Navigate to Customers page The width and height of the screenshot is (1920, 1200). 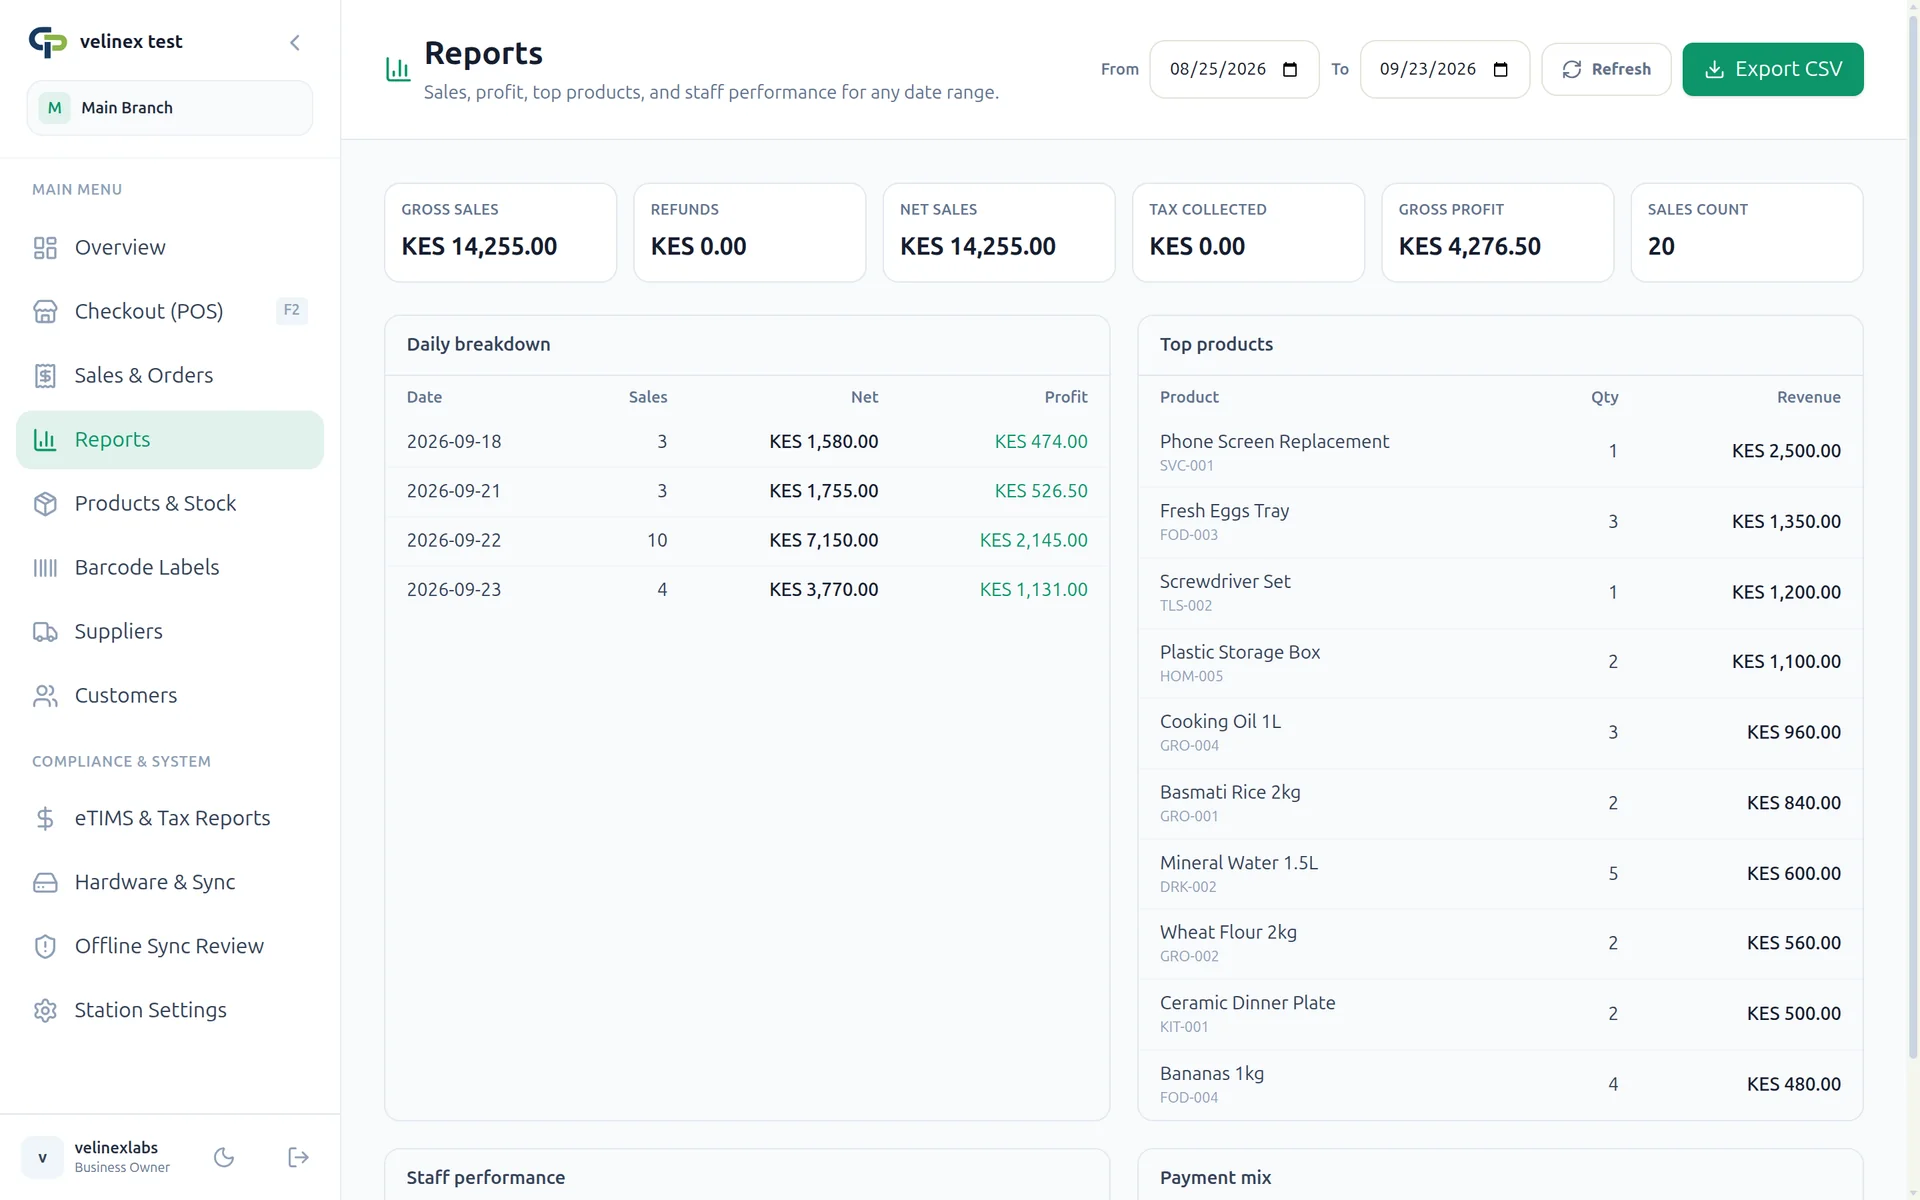click(x=170, y=696)
